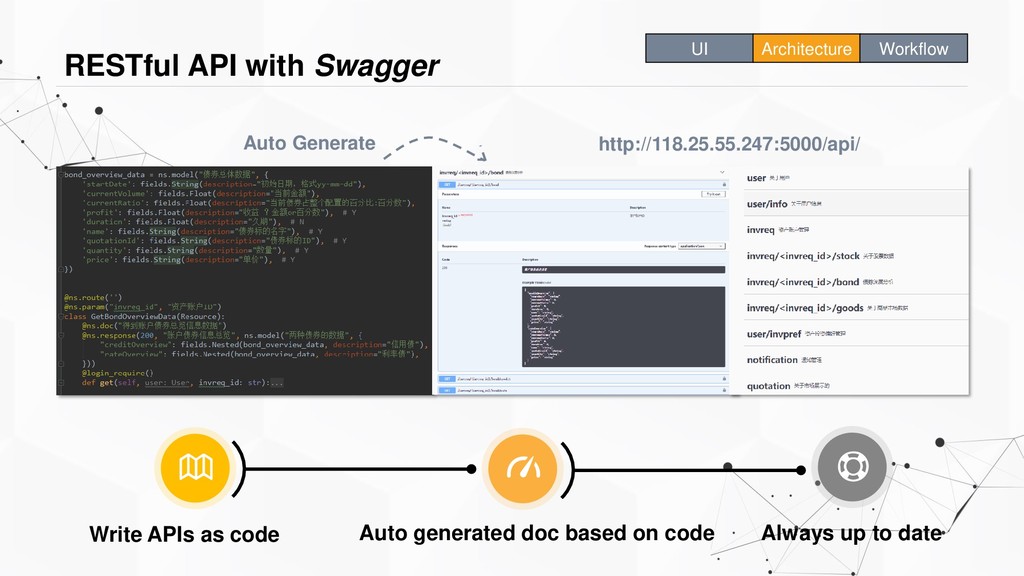Click the lock icon on expanded GET bond row

[x=724, y=185]
